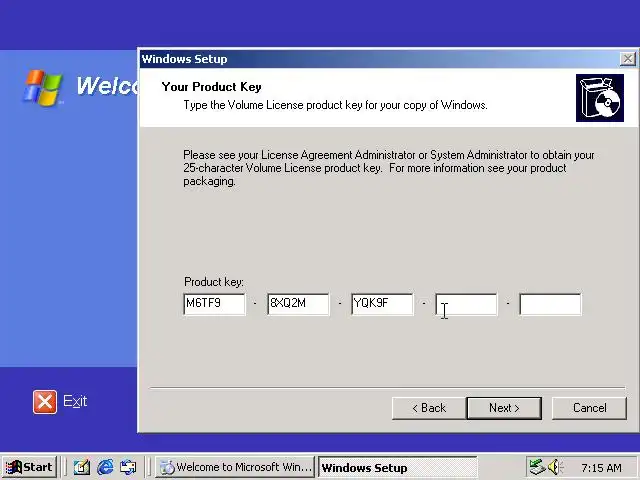Open the volume speaker tray icon
The image size is (640, 480).
[x=555, y=467]
